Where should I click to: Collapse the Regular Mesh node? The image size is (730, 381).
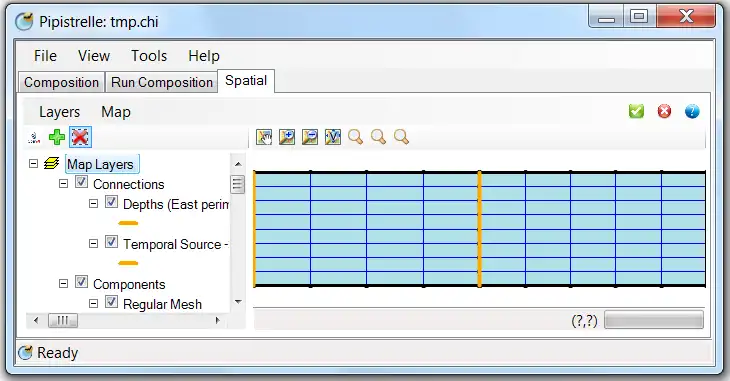click(93, 304)
